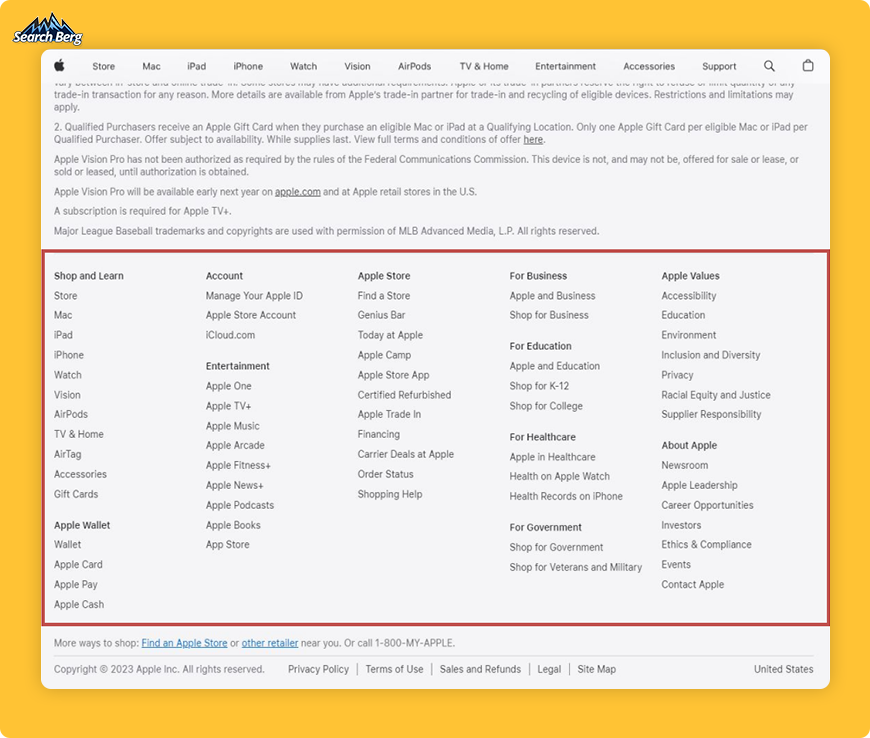Open the Apple Cash footer link
This screenshot has width=870, height=738.
coord(79,604)
